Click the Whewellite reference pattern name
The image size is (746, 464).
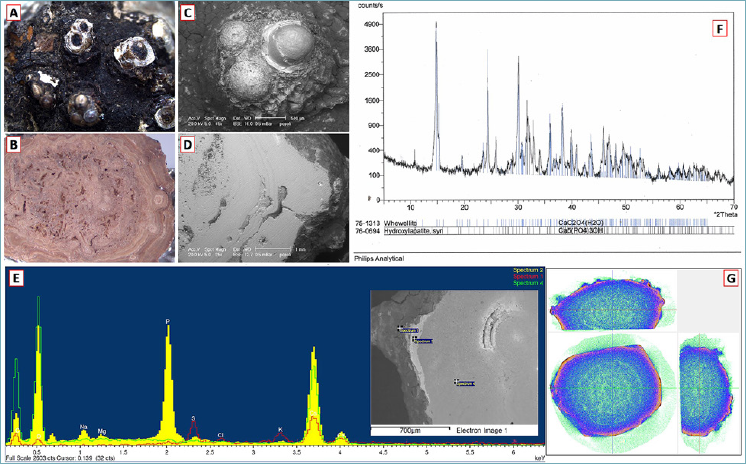[401, 222]
